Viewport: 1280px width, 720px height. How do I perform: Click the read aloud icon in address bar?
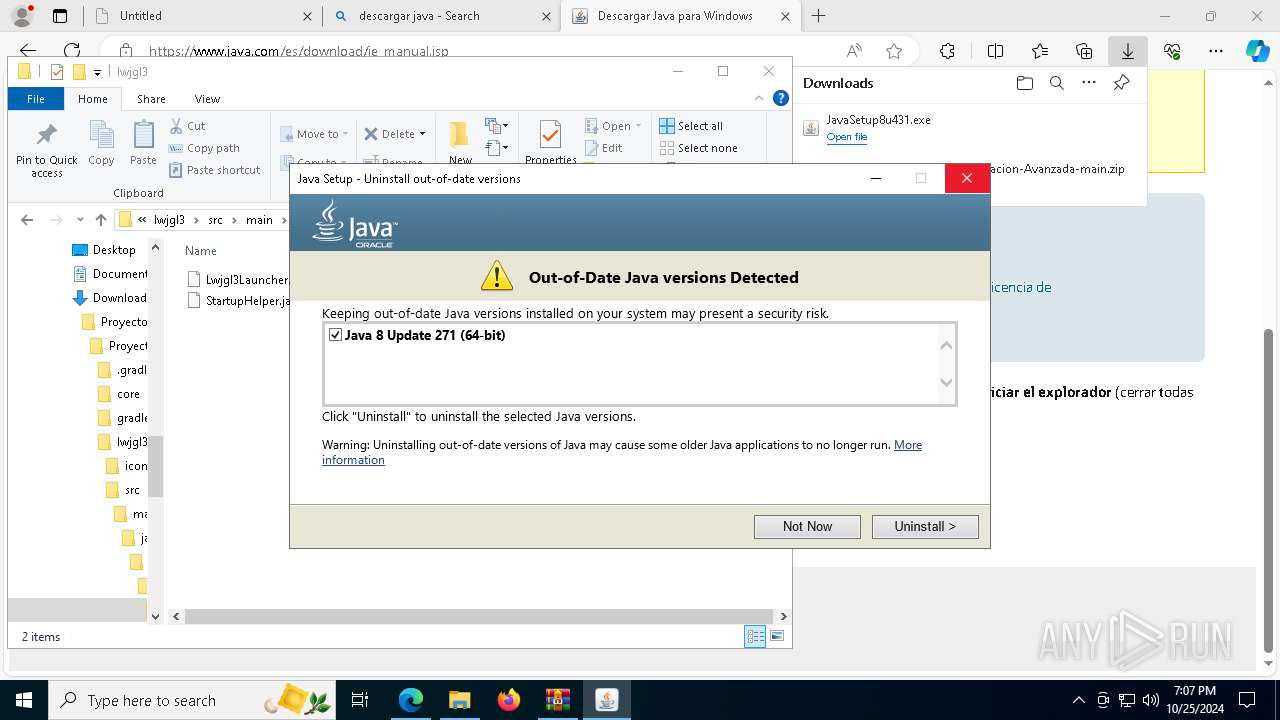[x=854, y=51]
